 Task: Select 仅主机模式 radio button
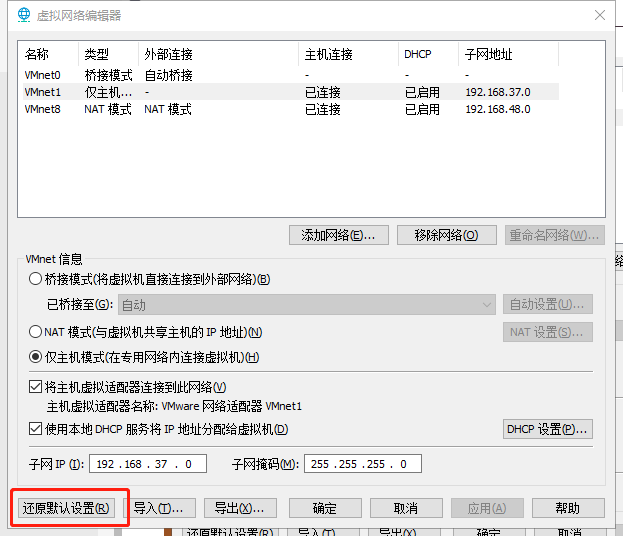tap(35, 357)
